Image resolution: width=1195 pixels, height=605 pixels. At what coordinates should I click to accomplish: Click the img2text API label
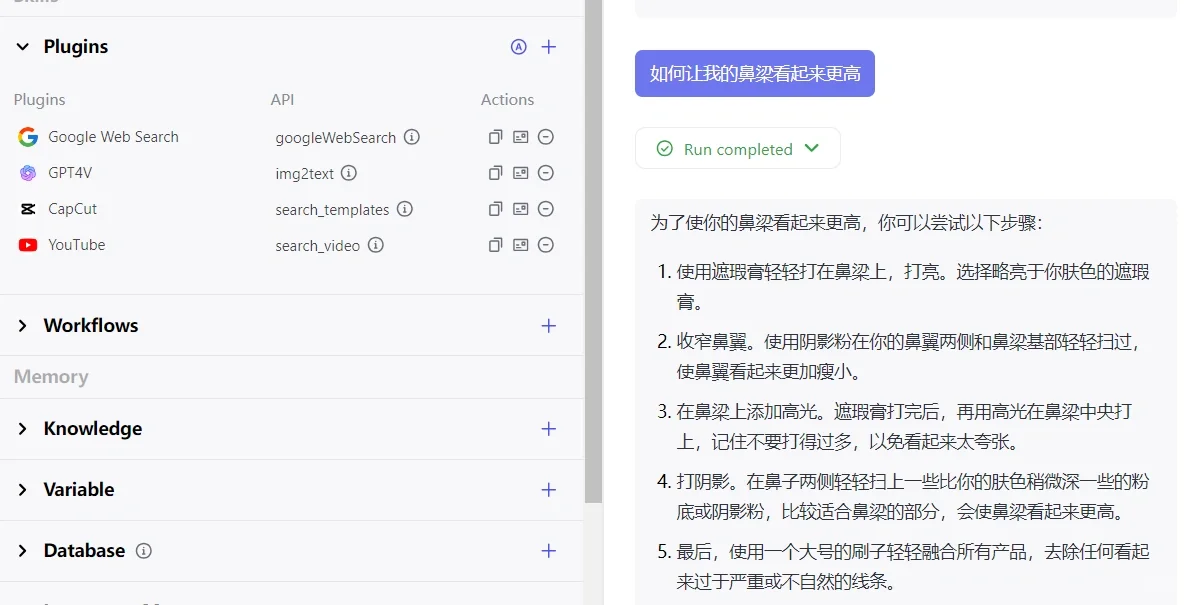[x=305, y=174]
